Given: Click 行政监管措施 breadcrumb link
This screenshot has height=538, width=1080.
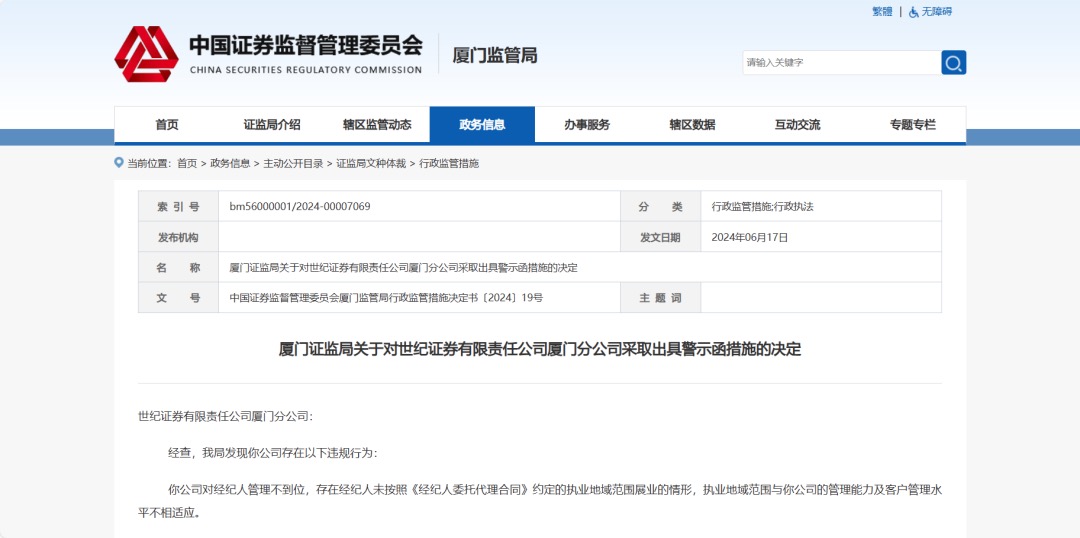Looking at the screenshot, I should pyautogui.click(x=449, y=163).
